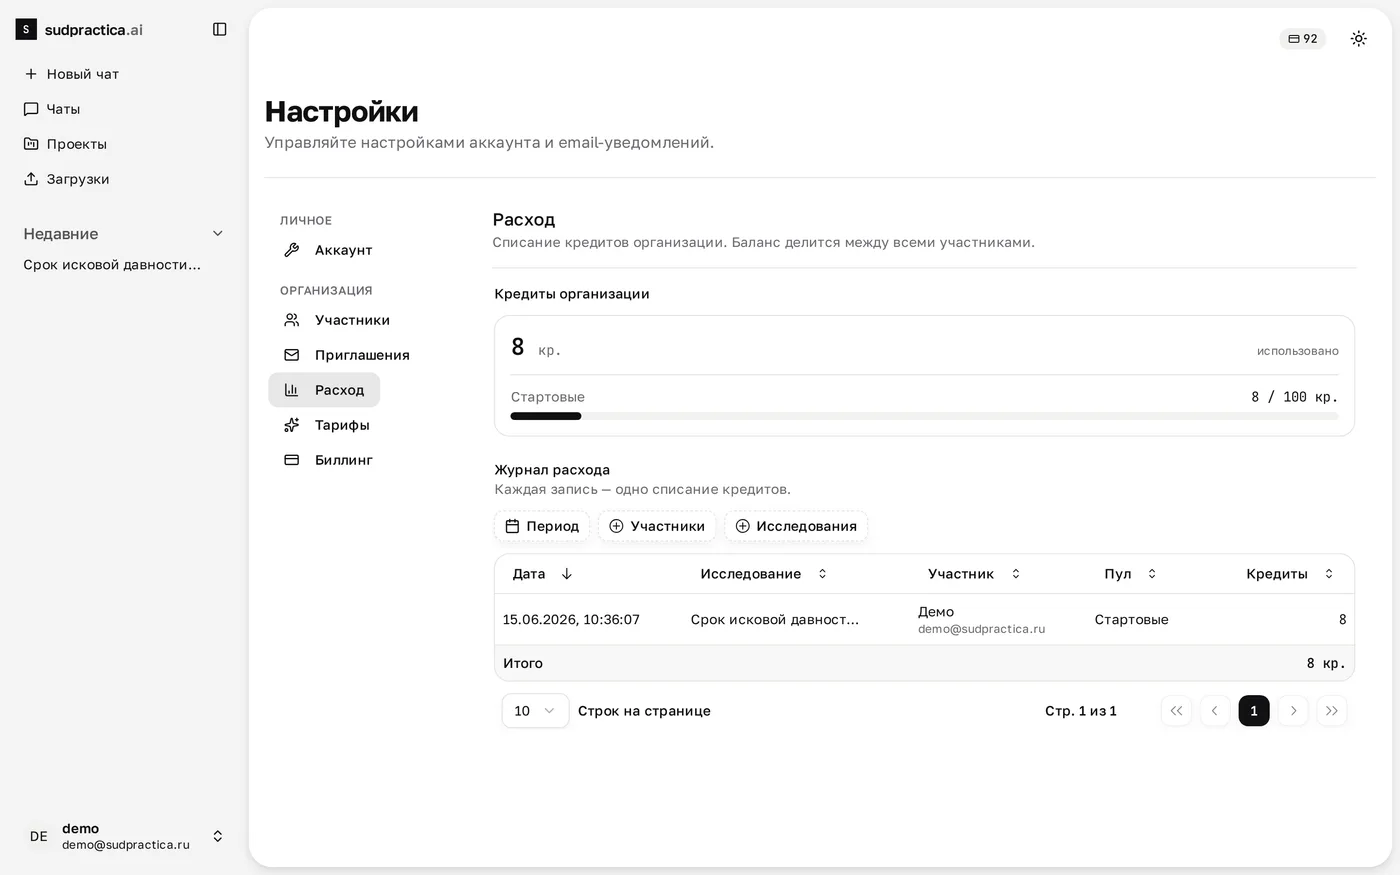This screenshot has width=1400, height=875.
Task: Go to Приглашения settings
Action: tap(347, 355)
